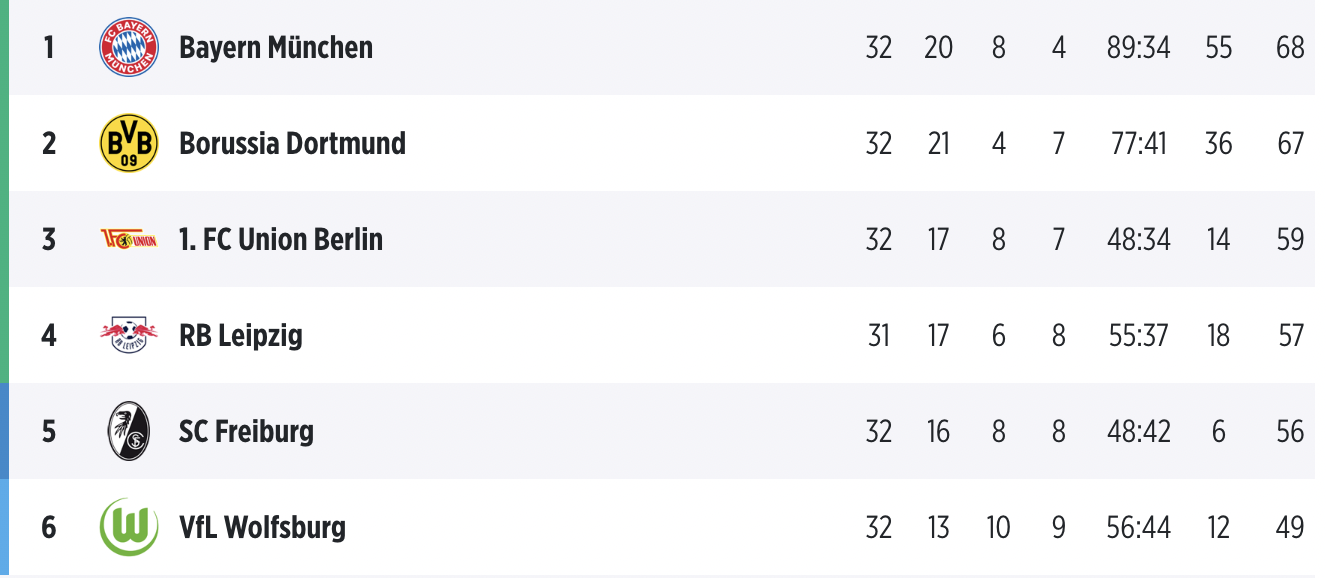Image resolution: width=1326 pixels, height=578 pixels.
Task: Click Bayern München's 68 points value
Action: point(1290,47)
